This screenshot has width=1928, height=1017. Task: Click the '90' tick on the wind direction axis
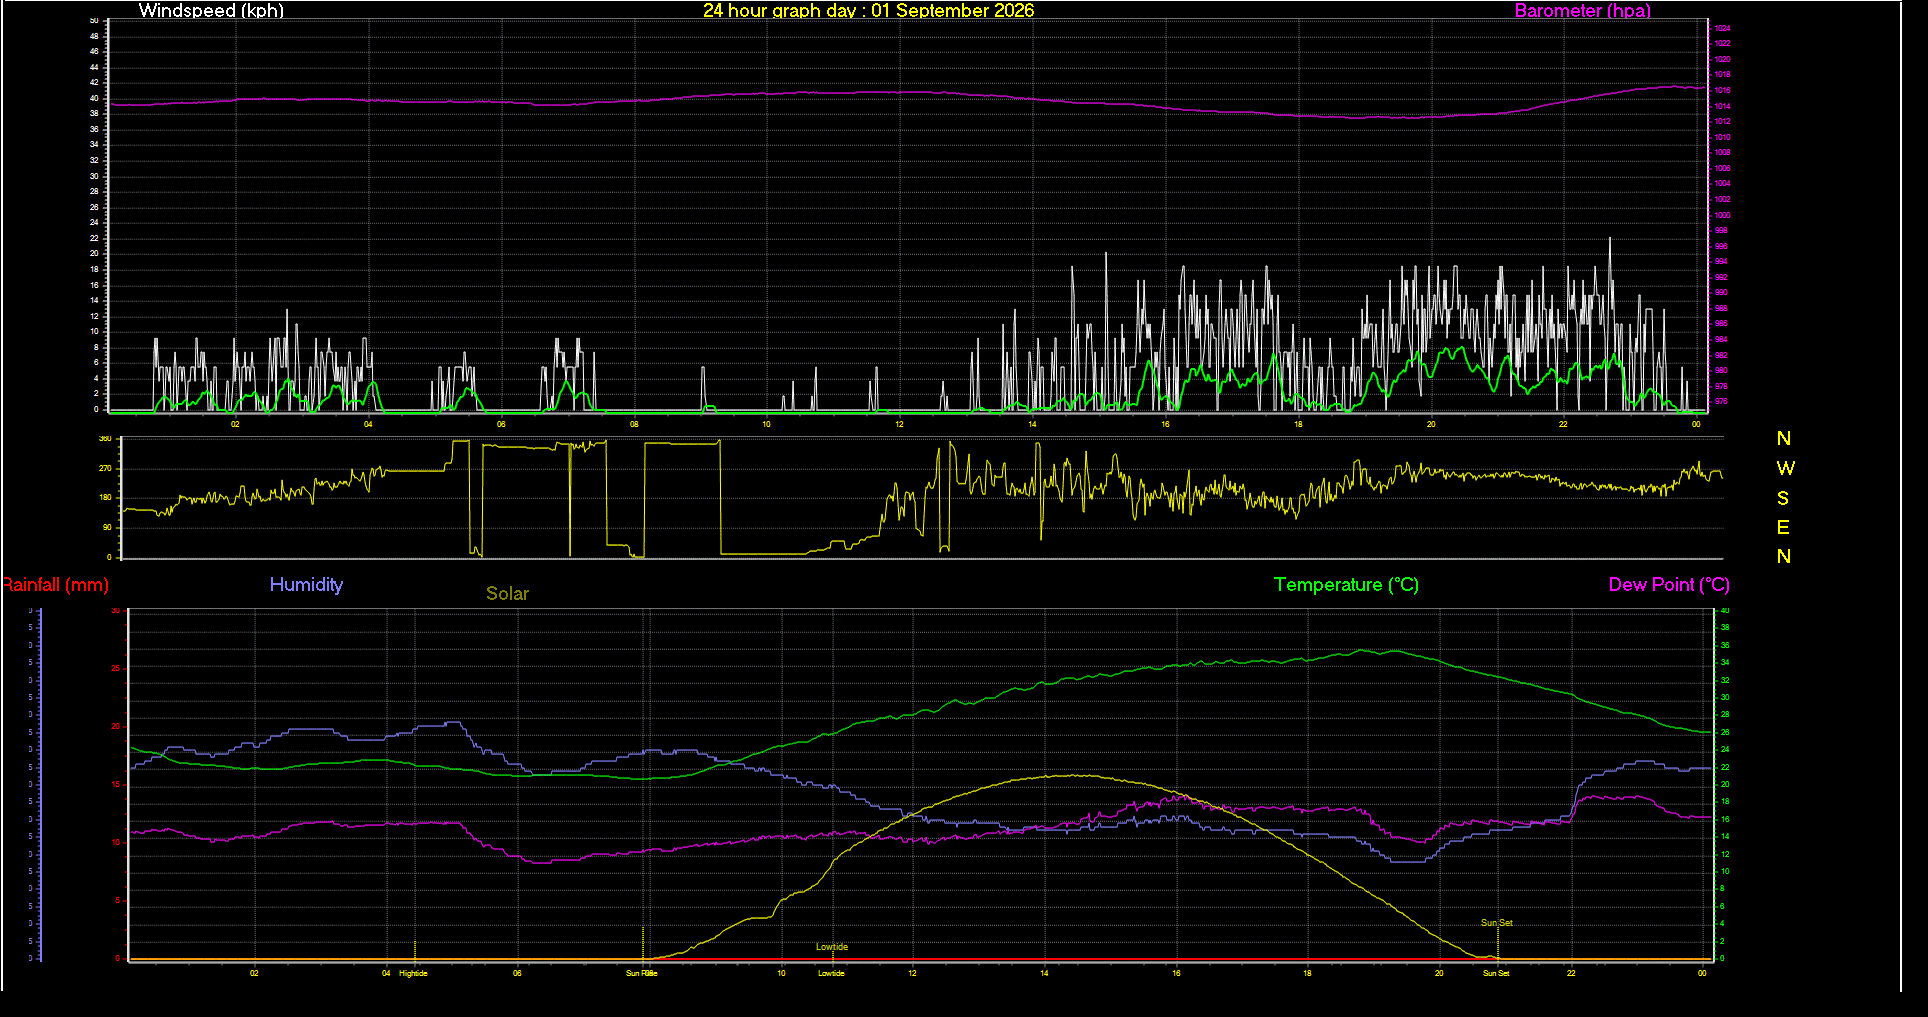click(x=107, y=527)
